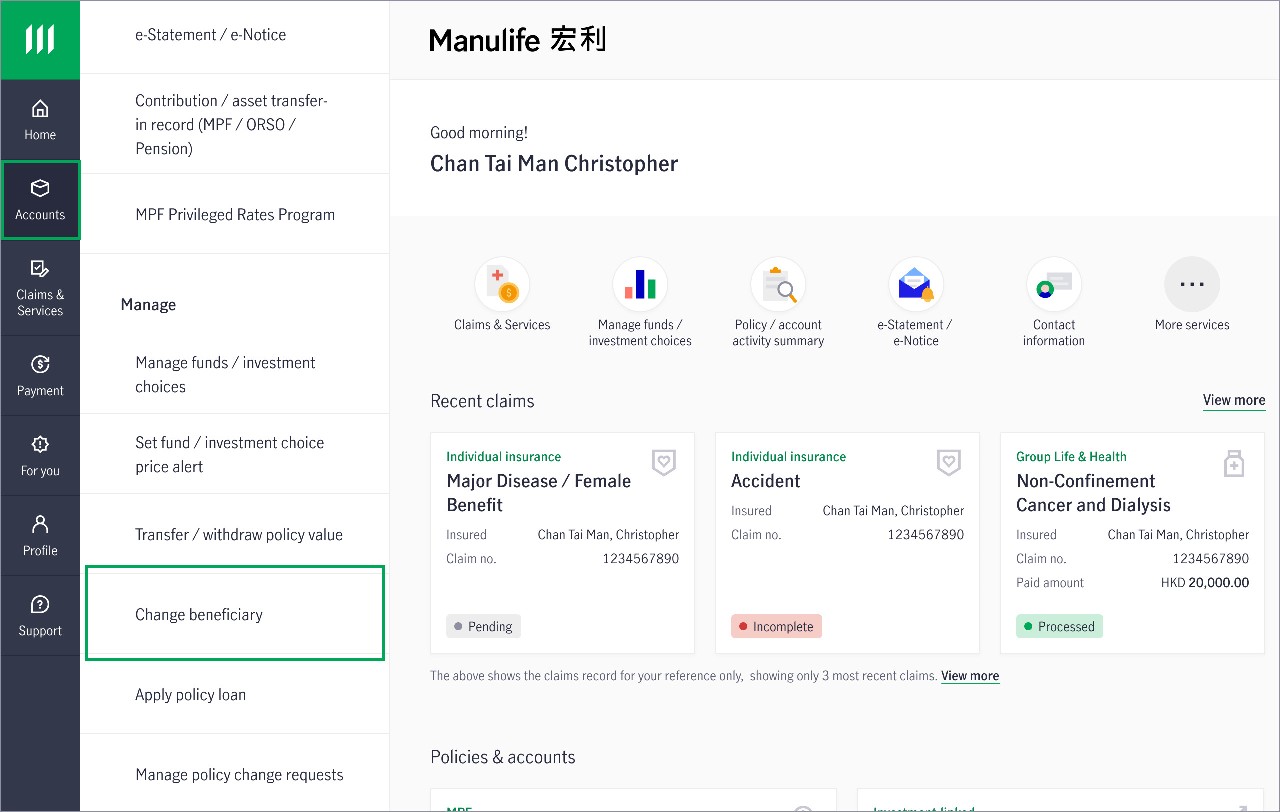Open Non-Confinement Cancer and Dialysis claim card
This screenshot has height=812, width=1280.
(1132, 543)
